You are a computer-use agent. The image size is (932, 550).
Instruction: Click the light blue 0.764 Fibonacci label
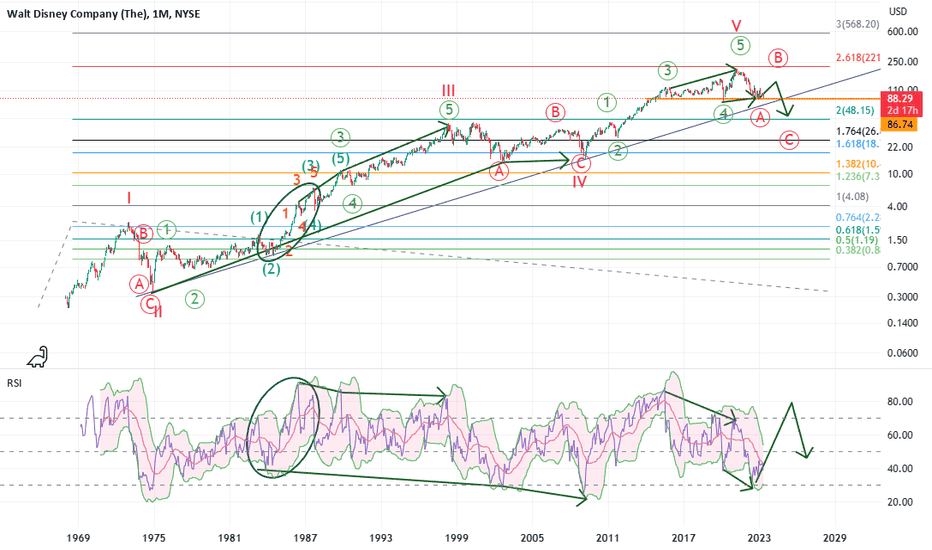(858, 218)
